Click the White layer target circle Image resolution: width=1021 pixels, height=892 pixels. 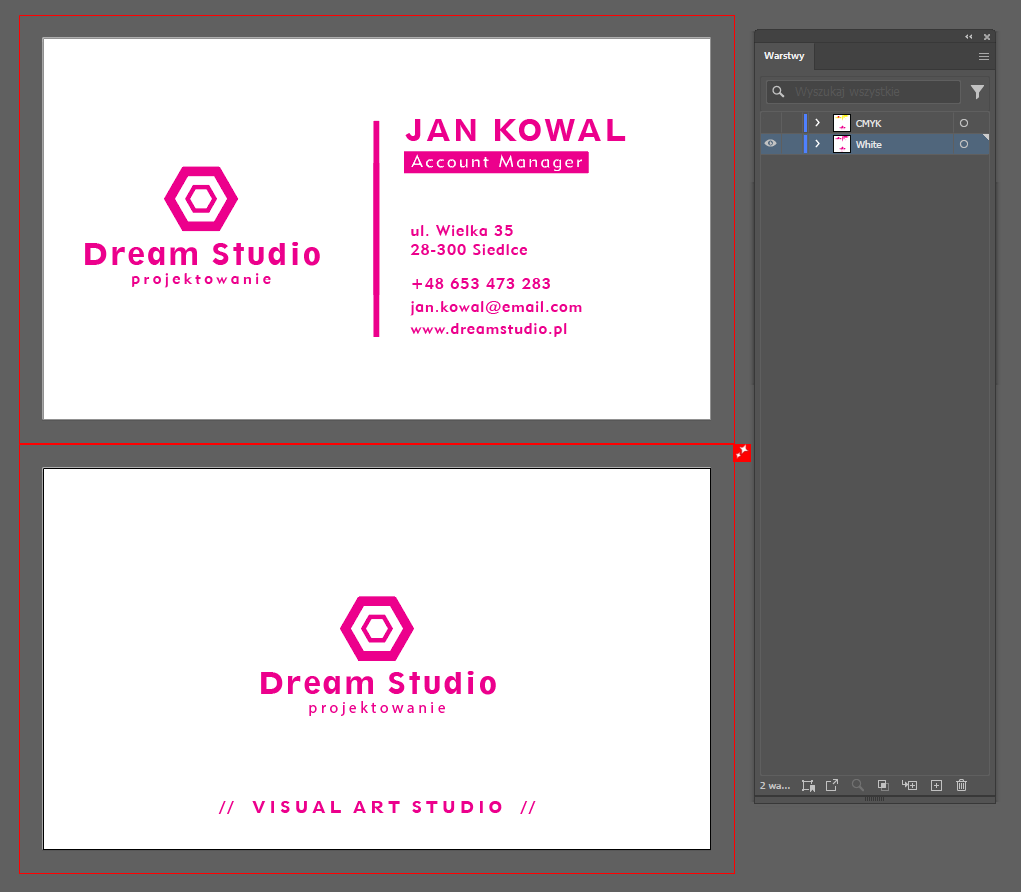pyautogui.click(x=964, y=144)
